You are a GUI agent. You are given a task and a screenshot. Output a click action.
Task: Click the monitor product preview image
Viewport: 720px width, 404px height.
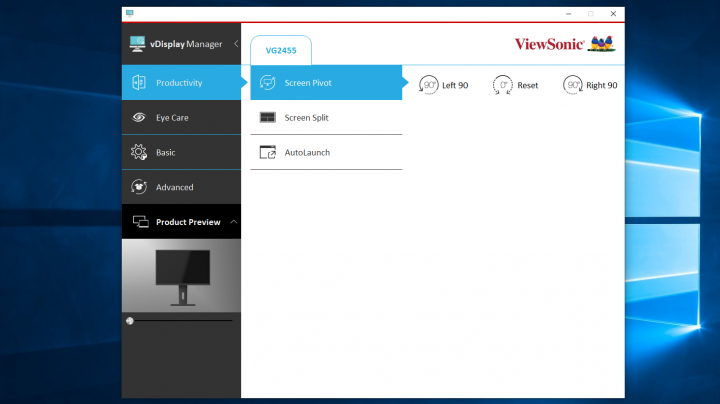coord(181,276)
